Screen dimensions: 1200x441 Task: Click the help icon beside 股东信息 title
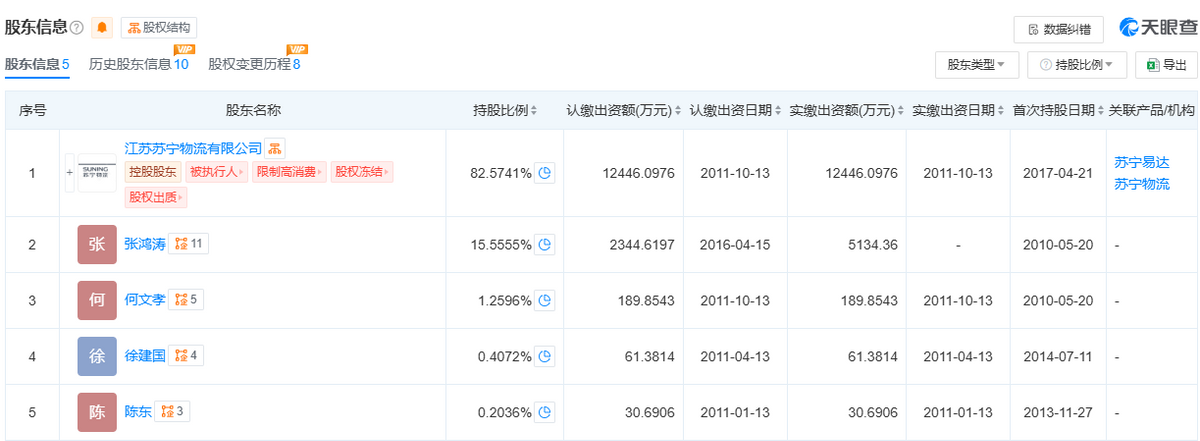click(77, 28)
